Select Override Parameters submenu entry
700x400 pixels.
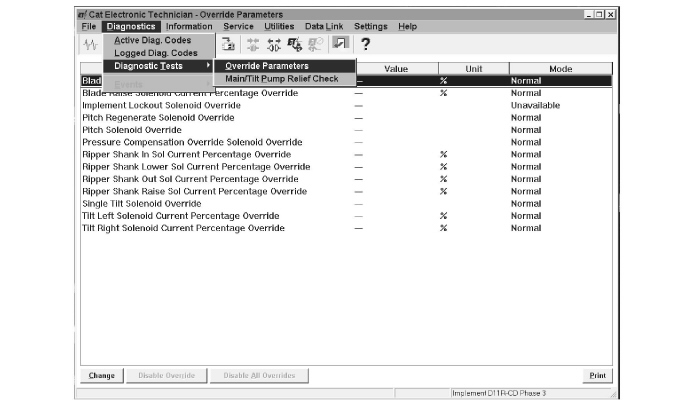click(x=285, y=66)
